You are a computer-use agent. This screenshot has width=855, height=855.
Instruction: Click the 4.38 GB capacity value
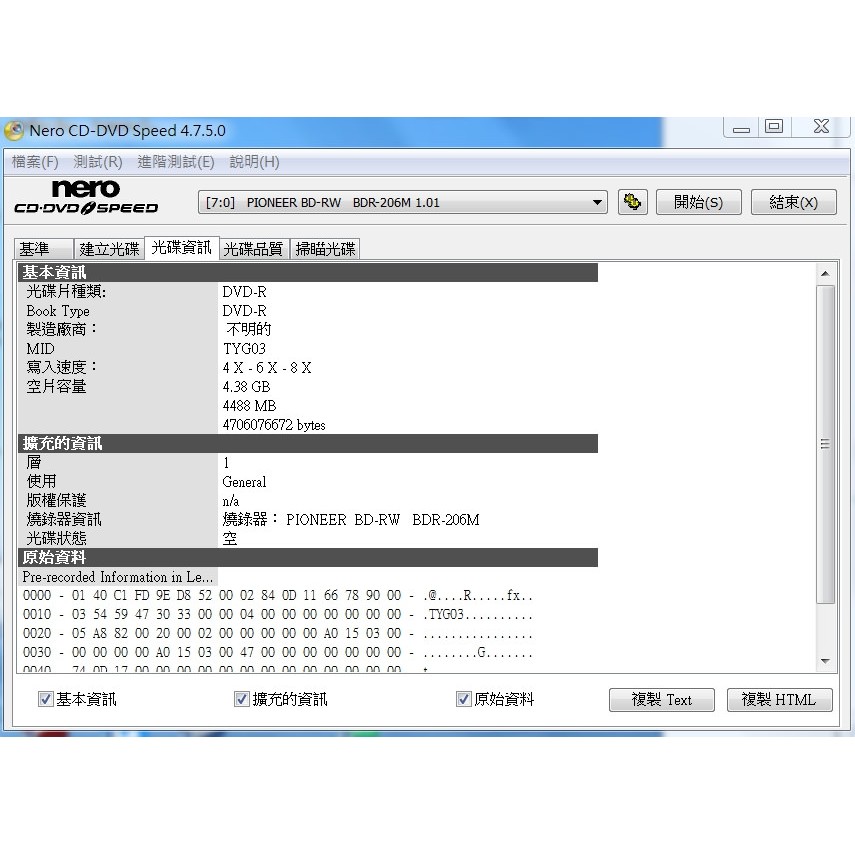[246, 387]
